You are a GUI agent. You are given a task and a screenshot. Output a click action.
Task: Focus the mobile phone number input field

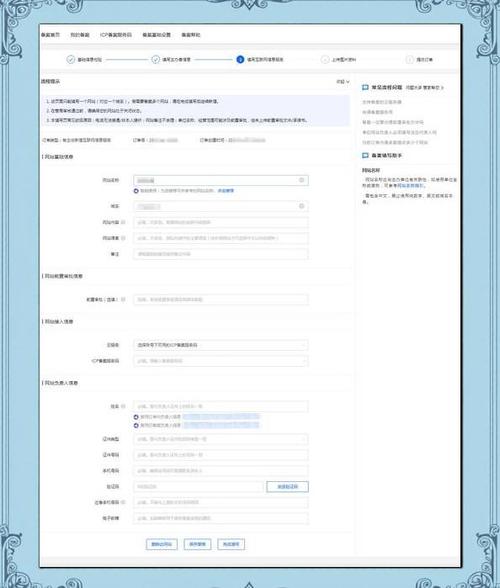pyautogui.click(x=221, y=470)
